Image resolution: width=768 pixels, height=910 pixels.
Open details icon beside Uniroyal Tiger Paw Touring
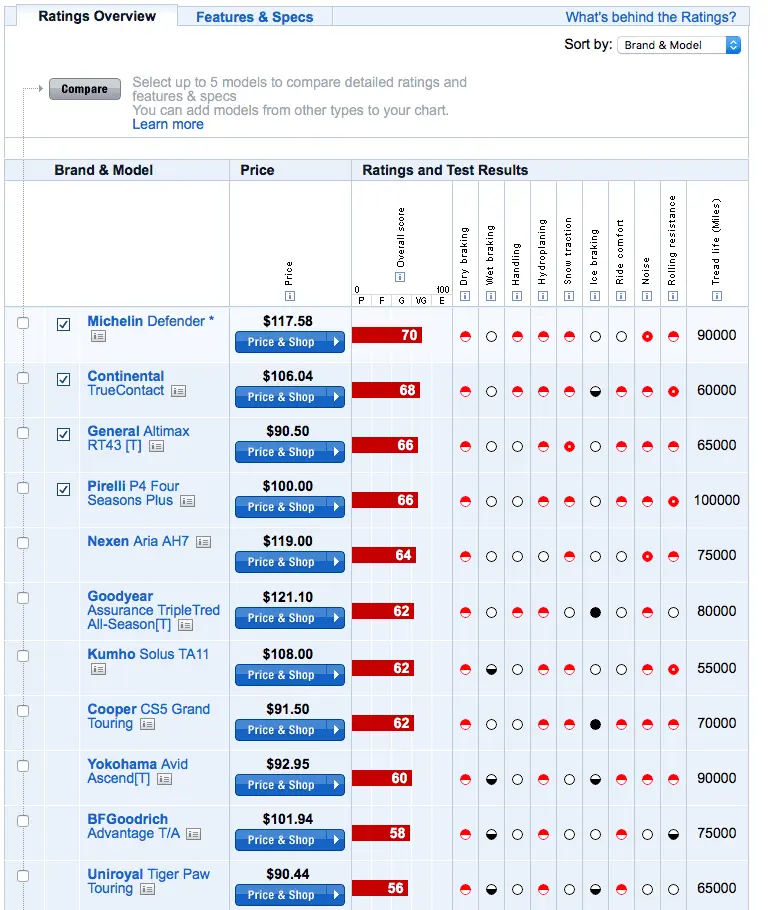[147, 889]
